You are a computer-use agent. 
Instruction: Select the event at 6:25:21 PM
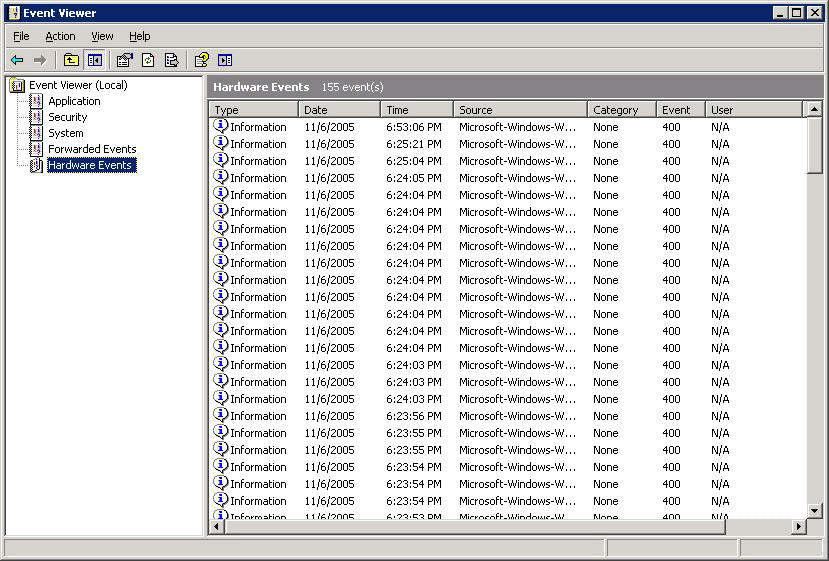508,144
